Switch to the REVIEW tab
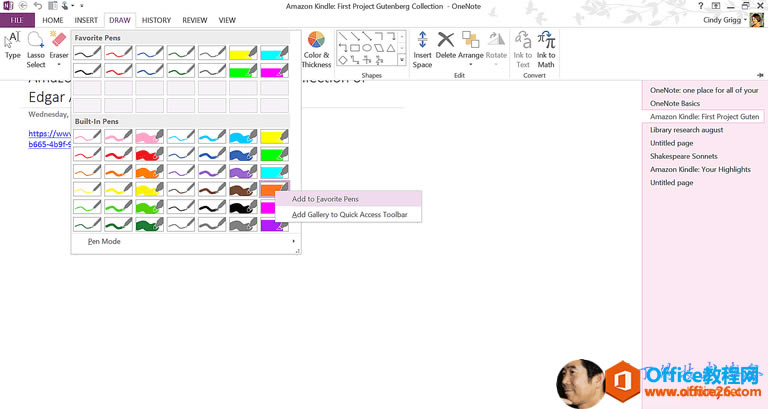Viewport: 768px width, 409px height. (x=194, y=20)
